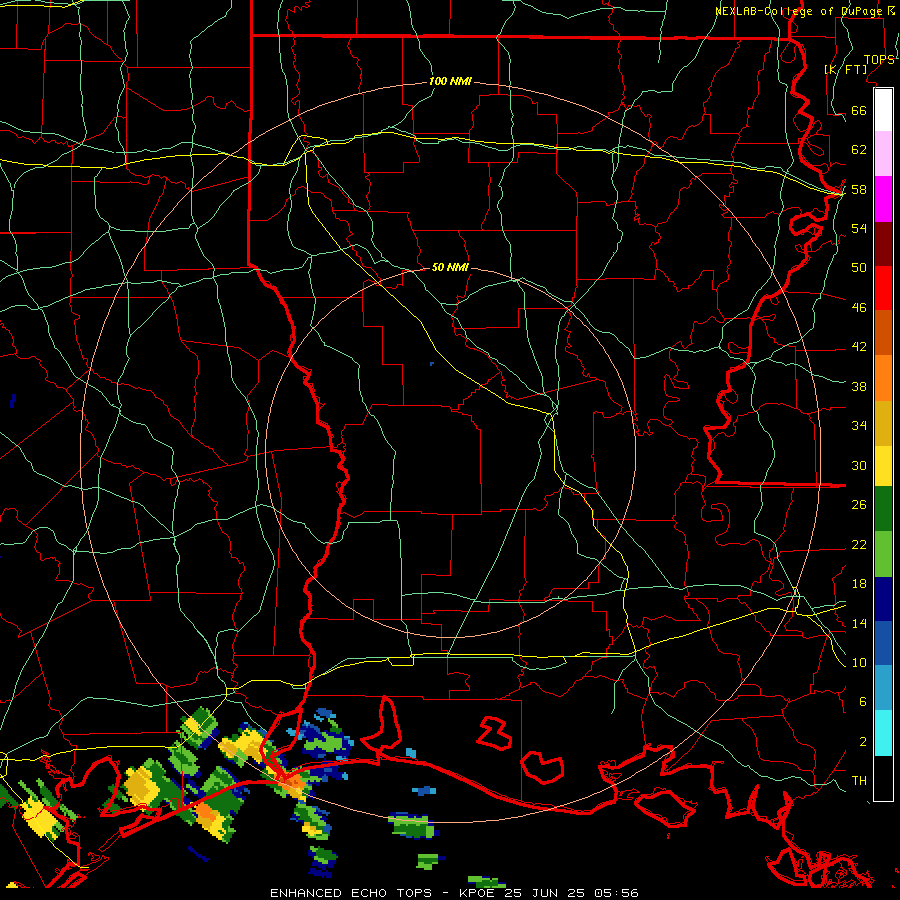900x900 pixels.
Task: Click the legend value "42"
Action: coord(859,346)
